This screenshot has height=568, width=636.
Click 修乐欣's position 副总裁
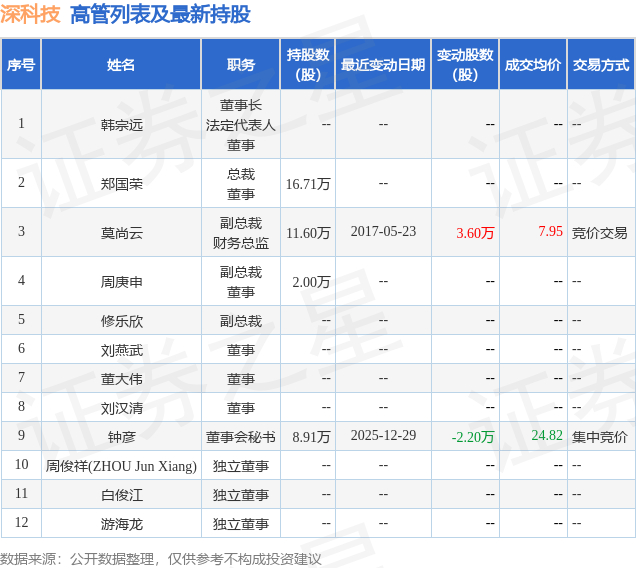241,321
